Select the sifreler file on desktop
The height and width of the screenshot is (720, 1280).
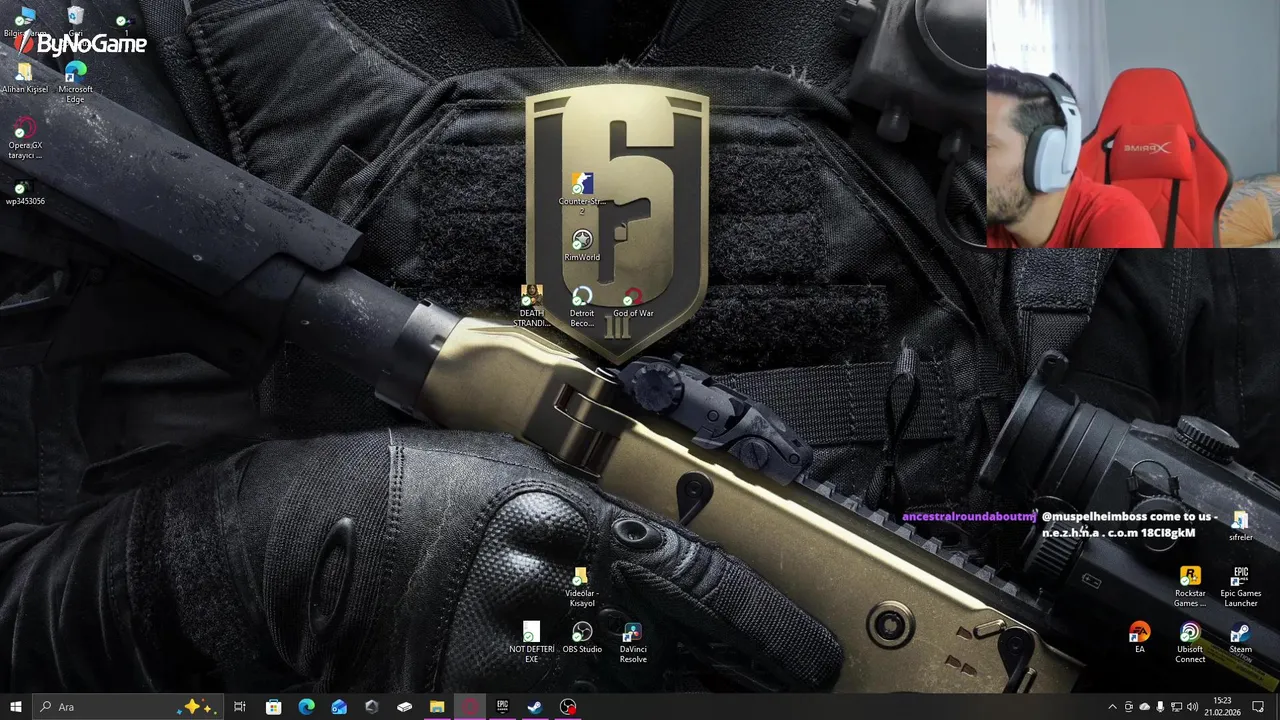click(x=1240, y=526)
